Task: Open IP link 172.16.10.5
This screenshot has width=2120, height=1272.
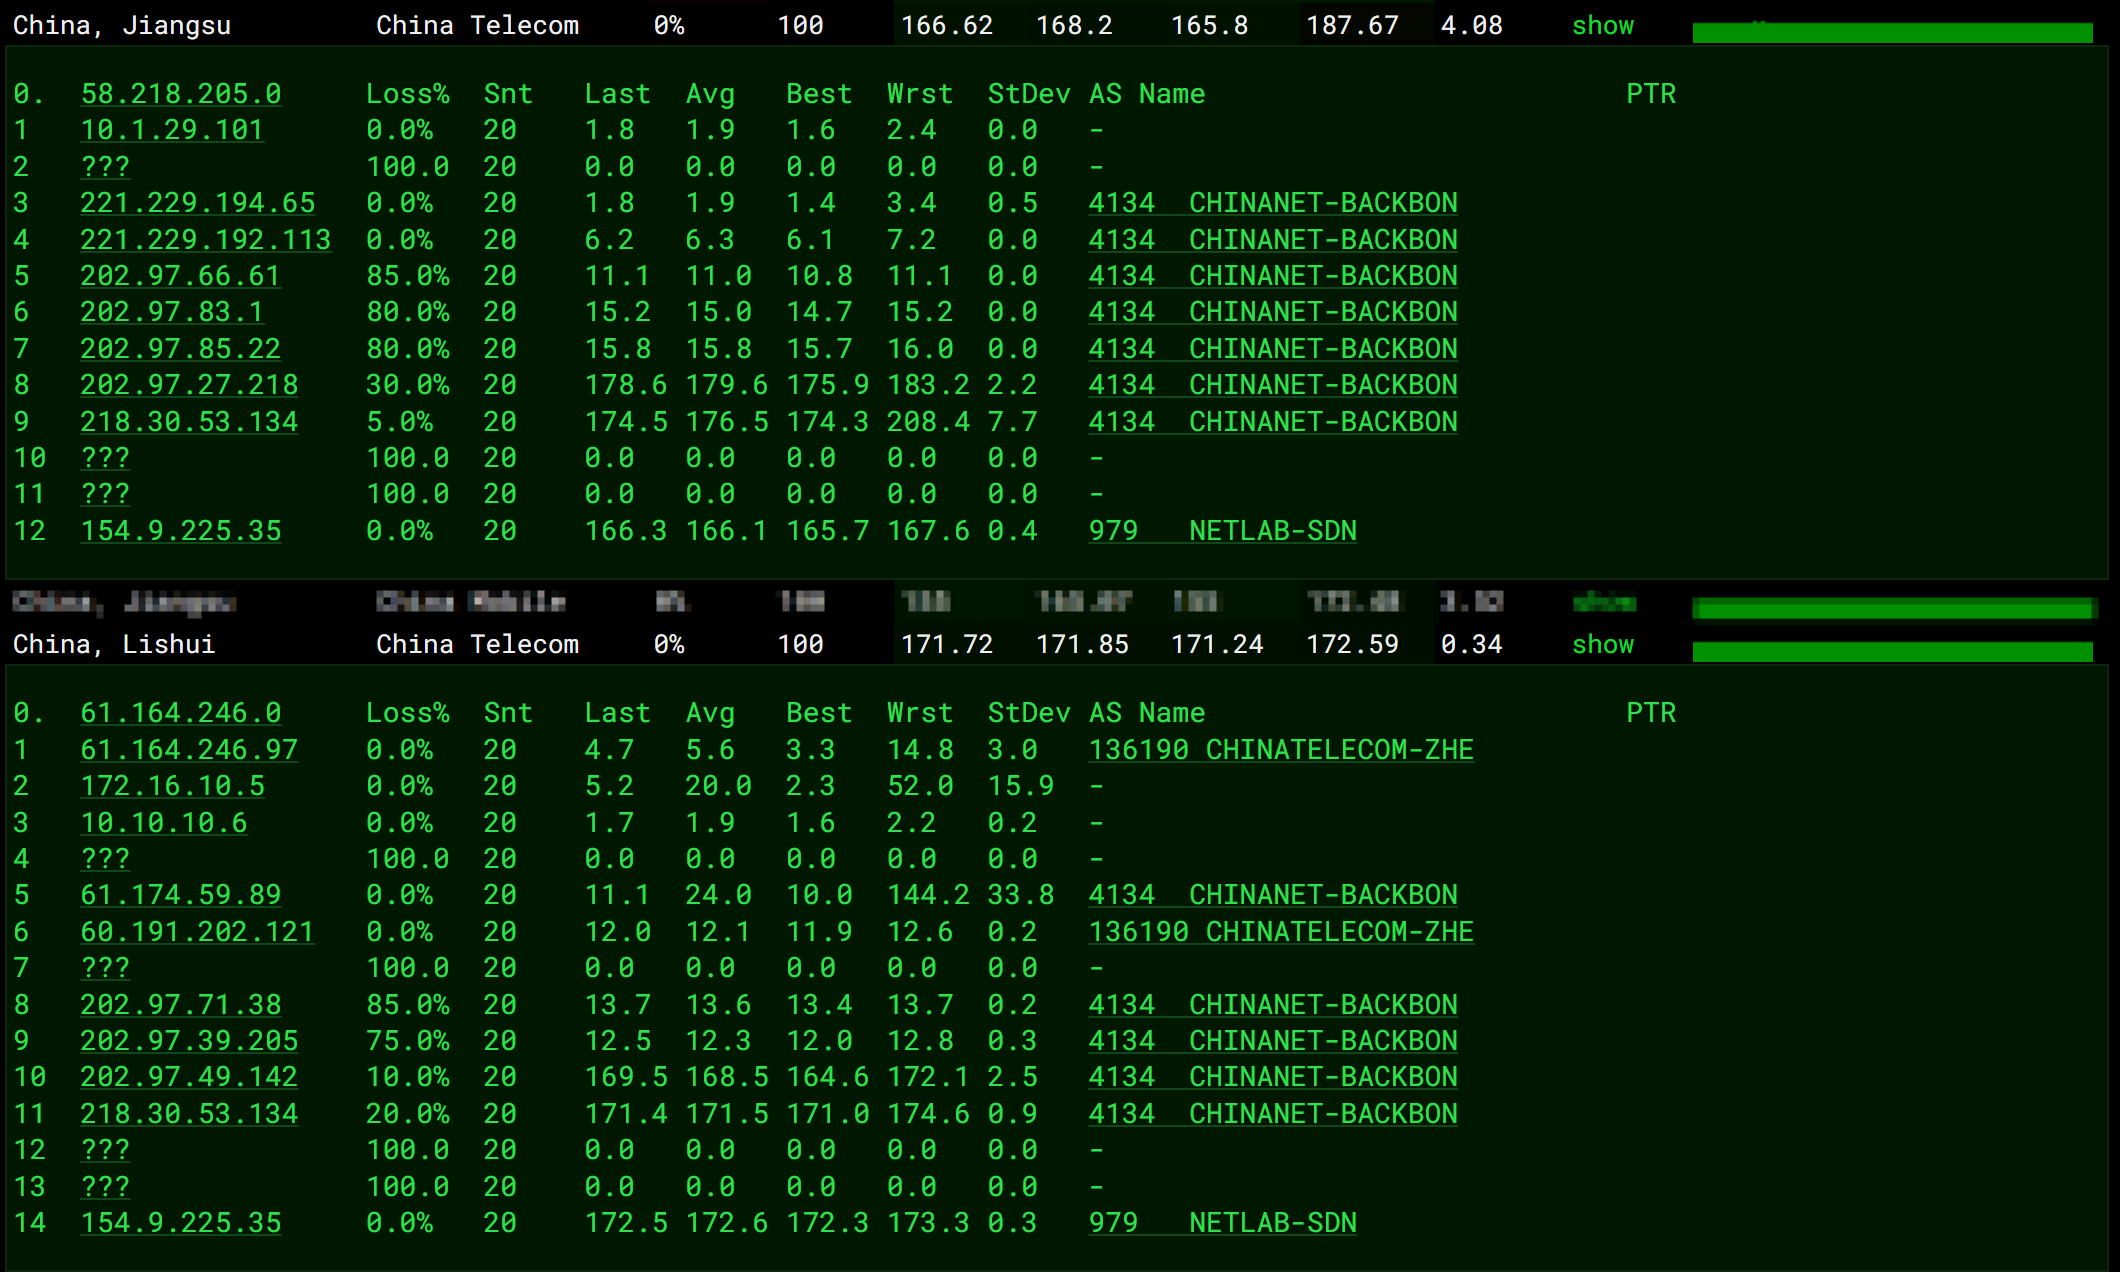Action: [x=172, y=786]
